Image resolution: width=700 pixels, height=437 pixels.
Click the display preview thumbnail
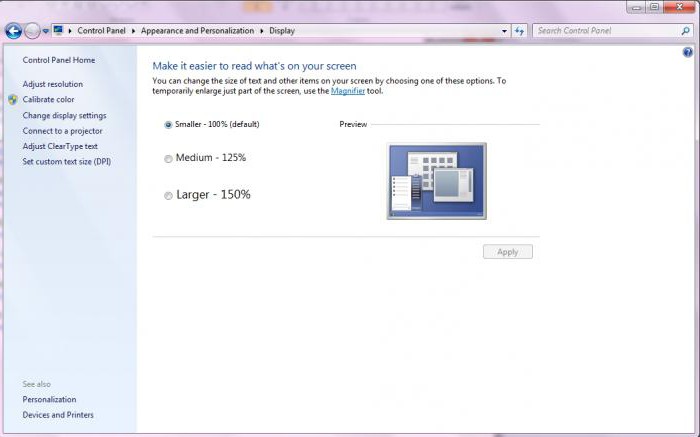click(x=436, y=180)
